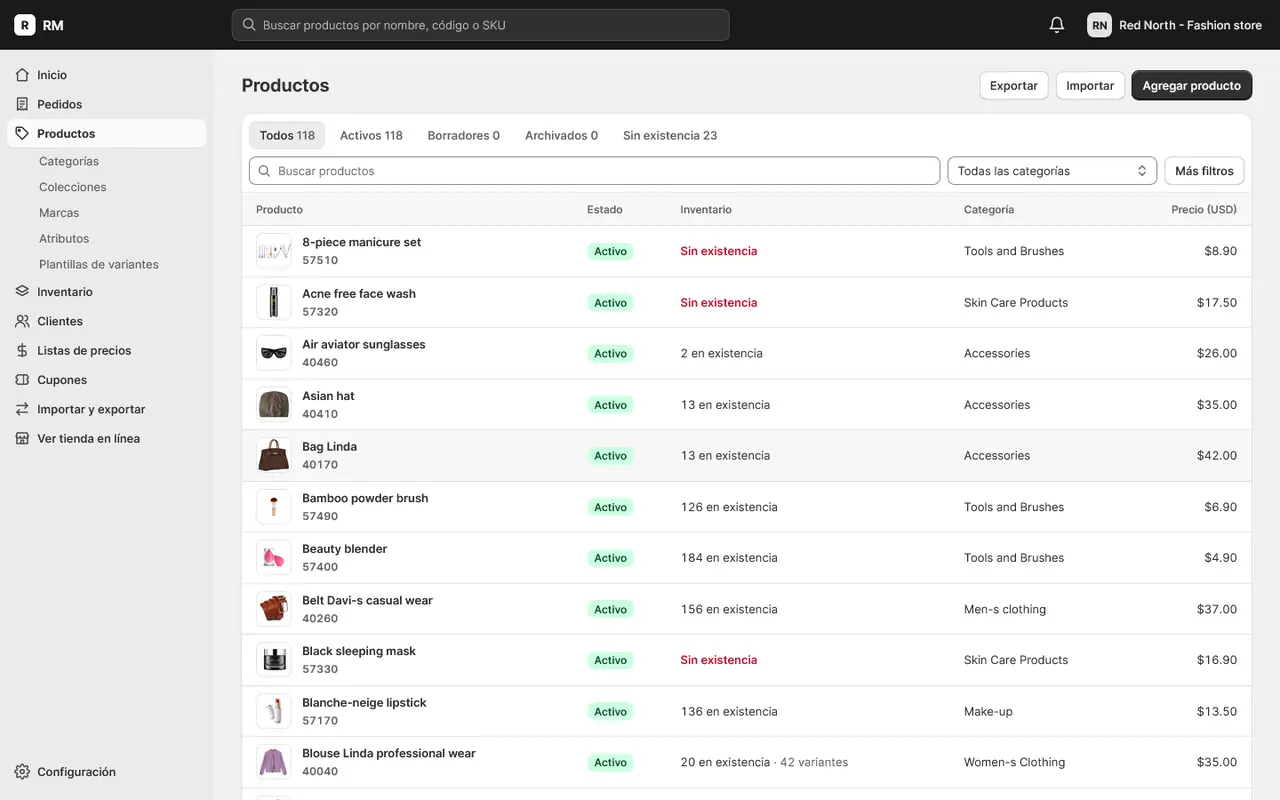Open the Bag Linda product thumbnail
The height and width of the screenshot is (800, 1280).
coord(274,456)
